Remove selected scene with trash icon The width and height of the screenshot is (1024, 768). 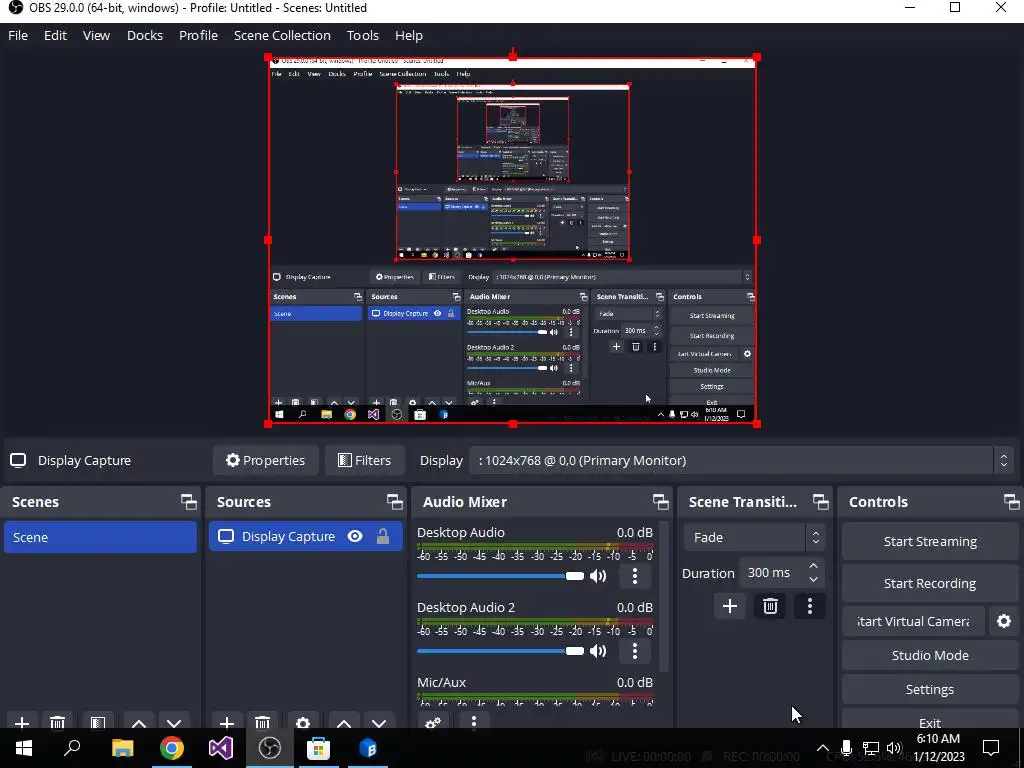click(57, 722)
